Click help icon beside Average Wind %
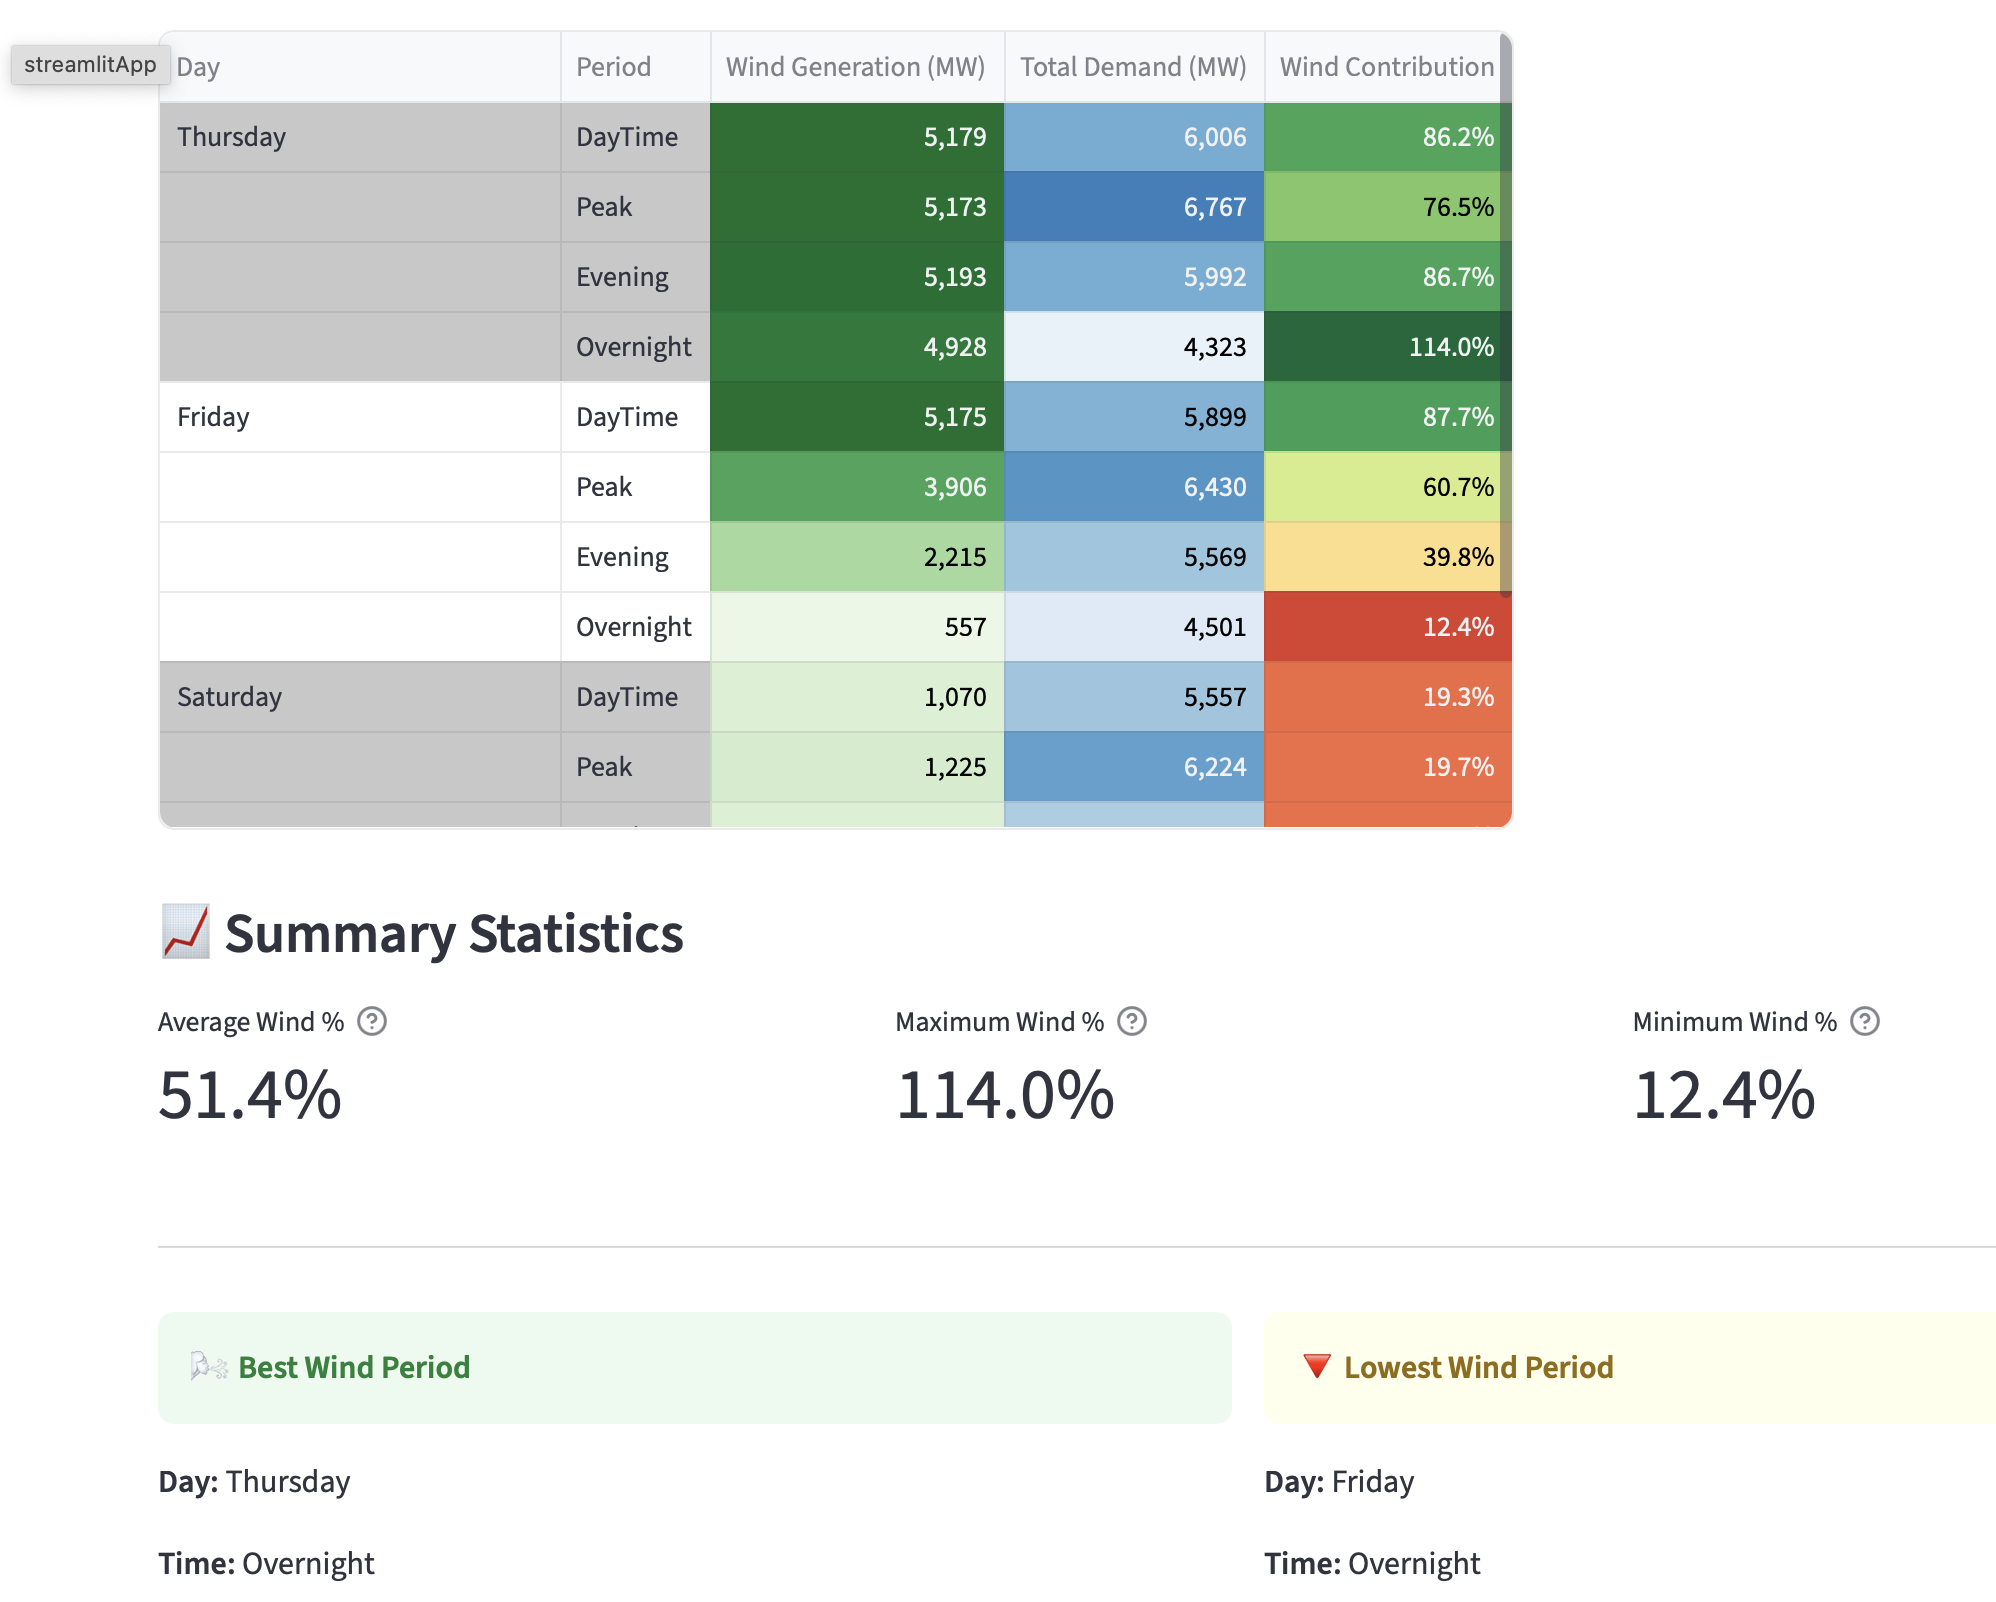Screen dimensions: 1996x1602 coord(372,1021)
